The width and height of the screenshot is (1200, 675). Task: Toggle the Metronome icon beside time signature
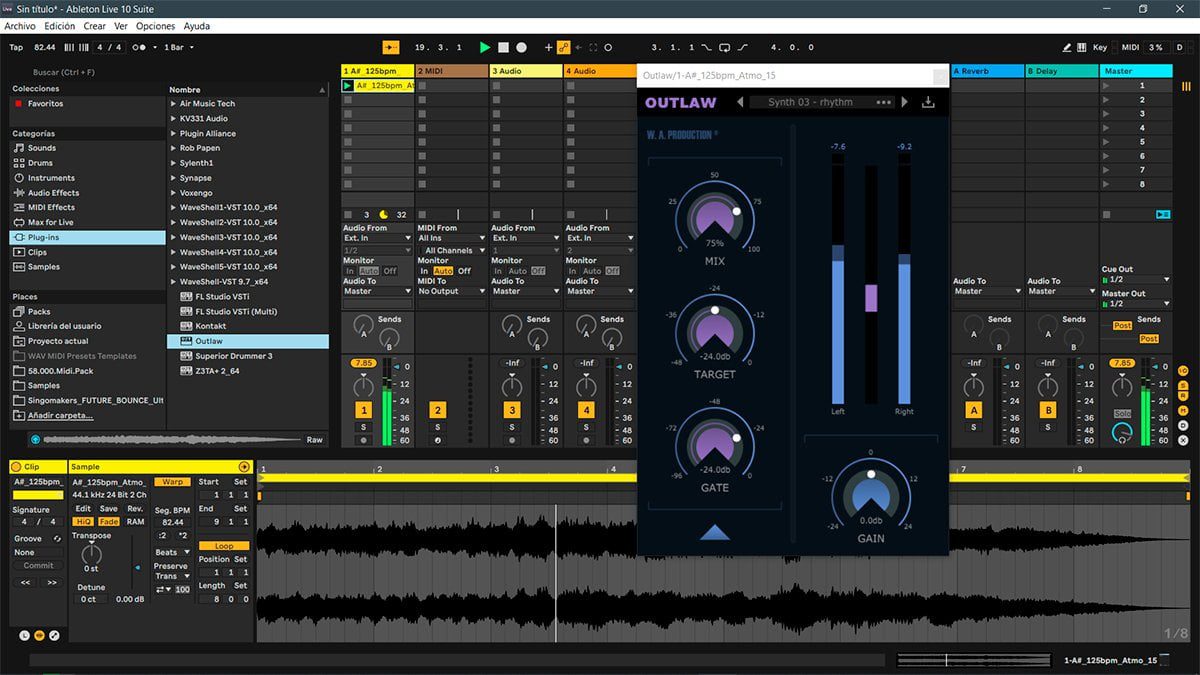(x=140, y=47)
